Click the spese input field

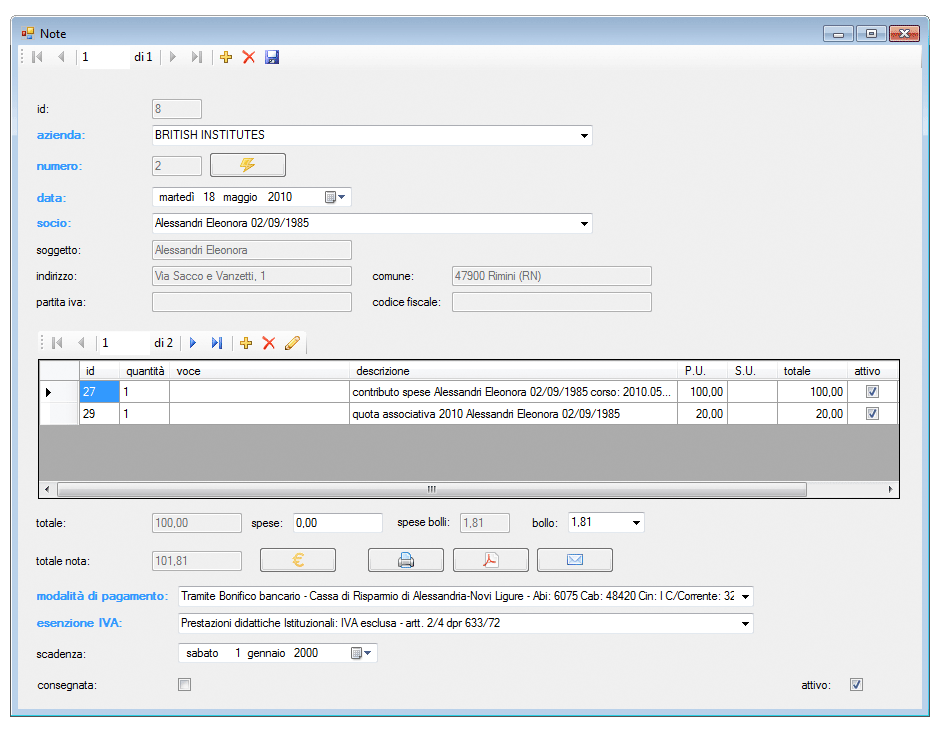pyautogui.click(x=338, y=523)
